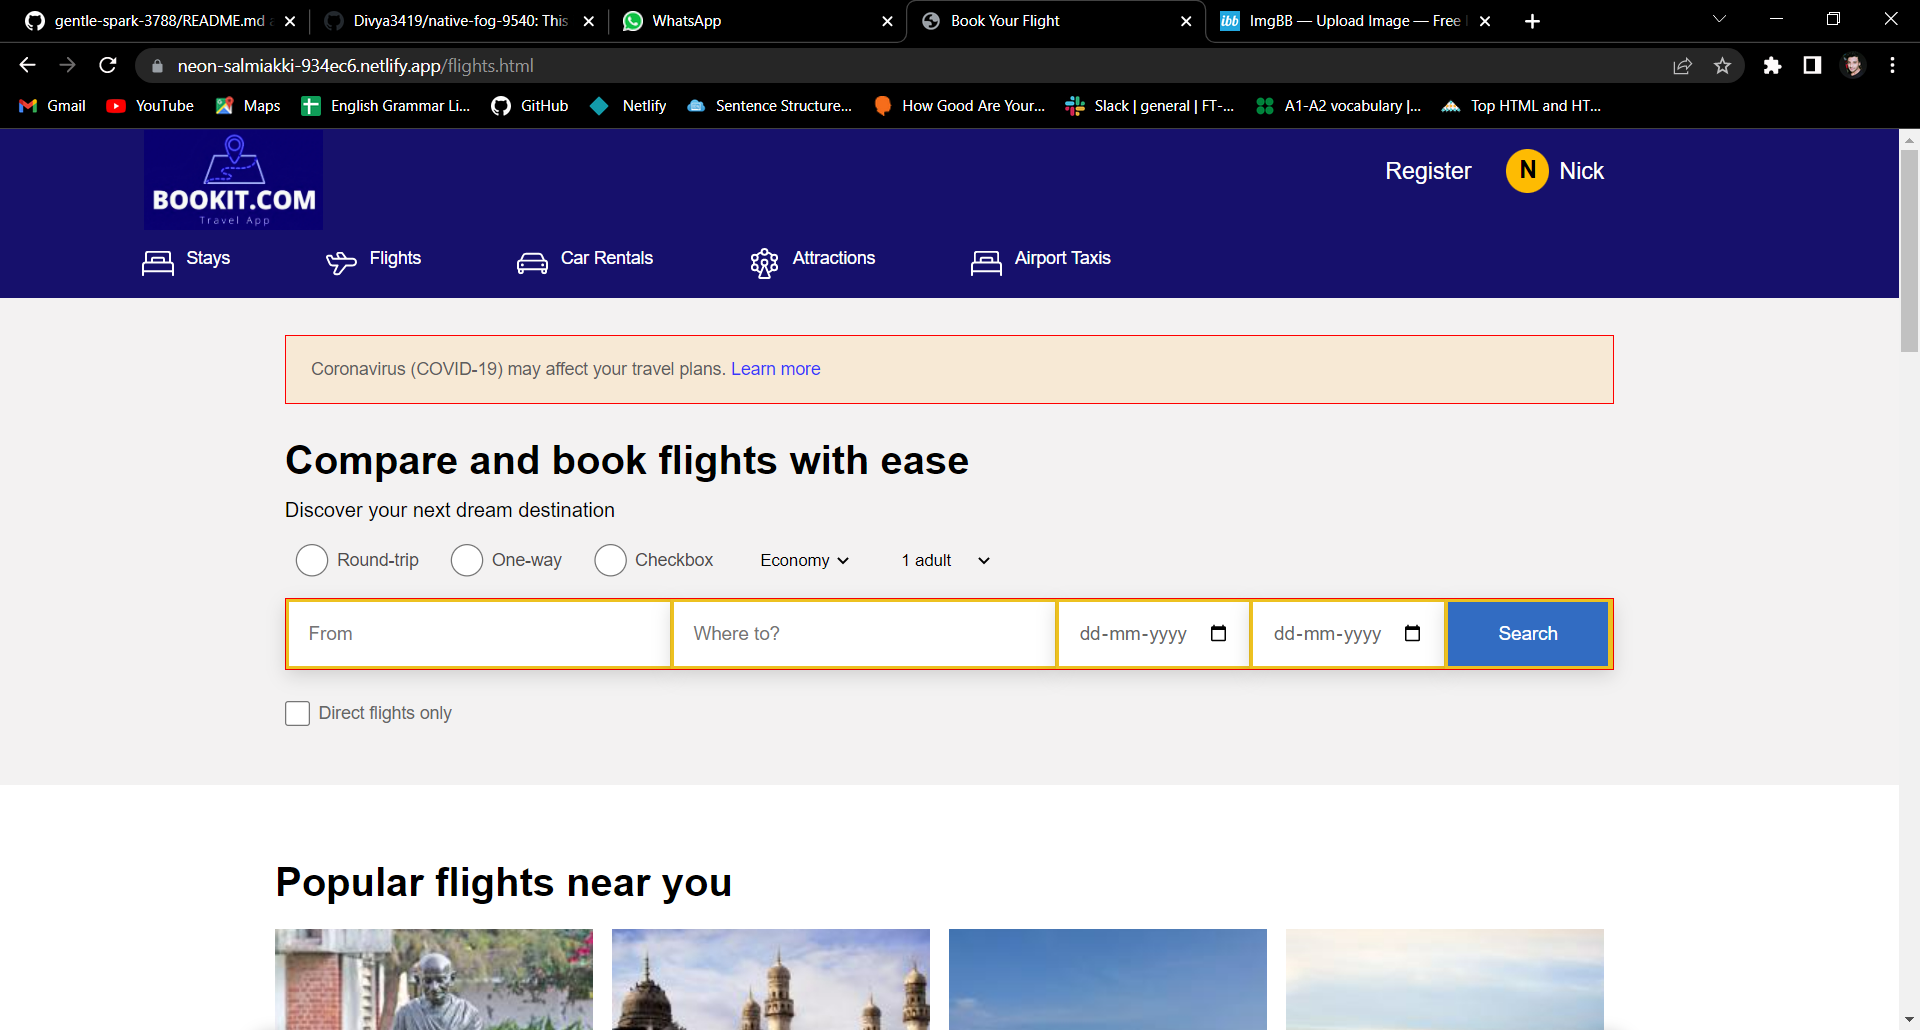The image size is (1920, 1030).
Task: Open the departure date calendar picker icon
Action: click(x=1218, y=633)
